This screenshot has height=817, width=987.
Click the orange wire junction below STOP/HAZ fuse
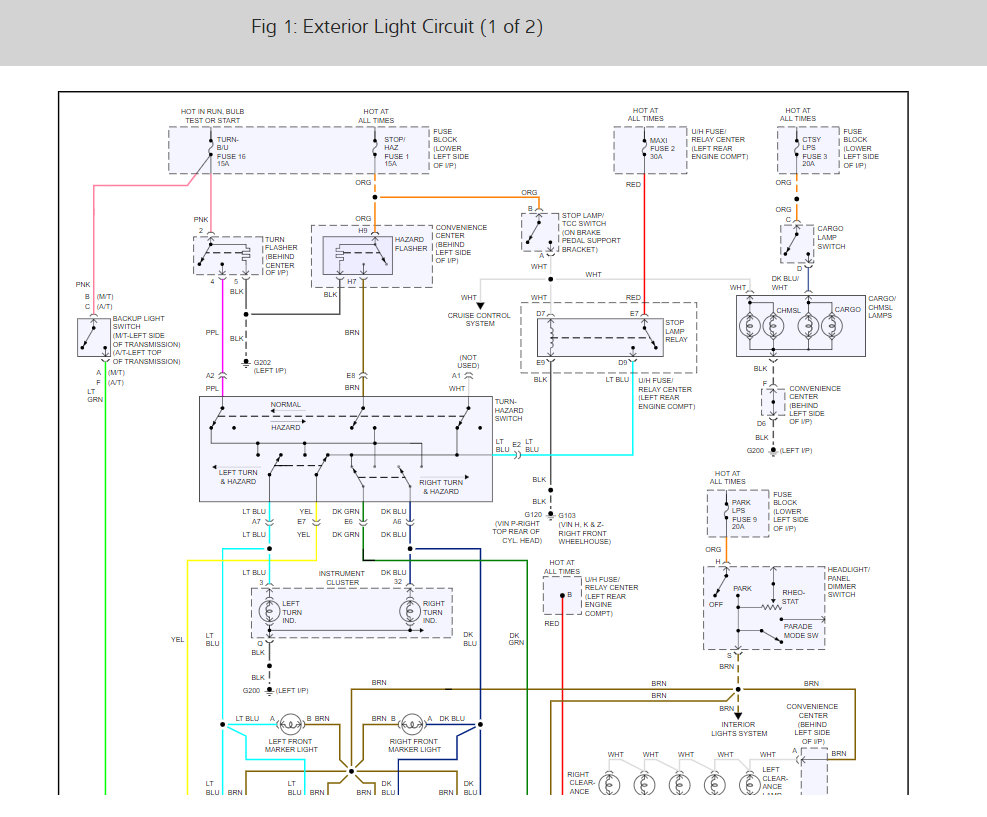375,197
